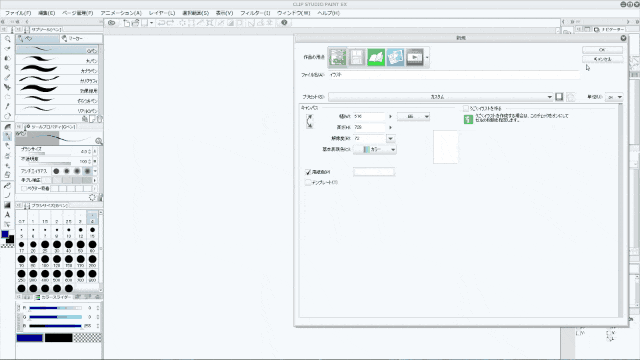
Task: Open the File menu
Action: click(18, 13)
